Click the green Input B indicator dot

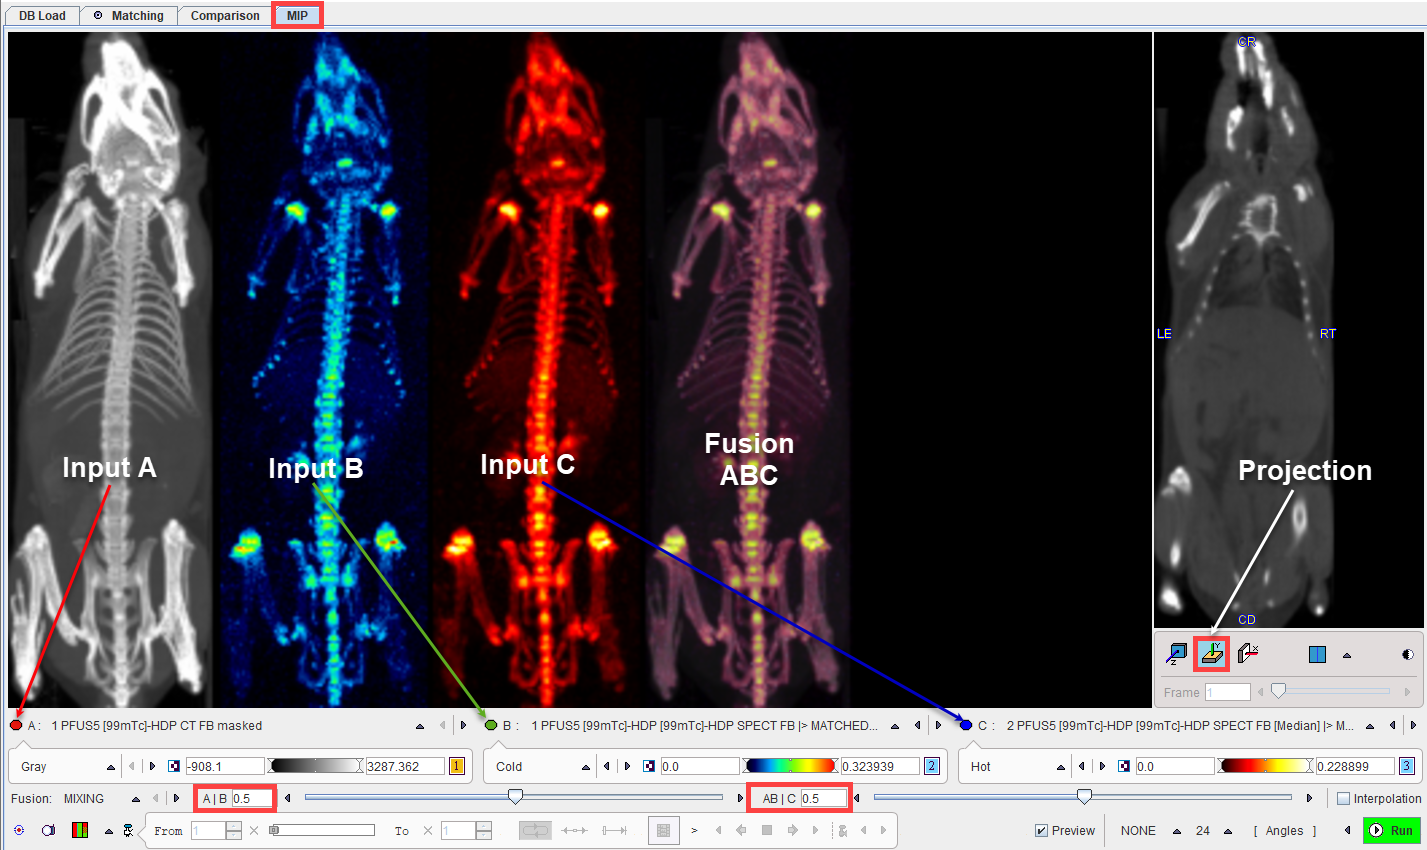(x=491, y=725)
